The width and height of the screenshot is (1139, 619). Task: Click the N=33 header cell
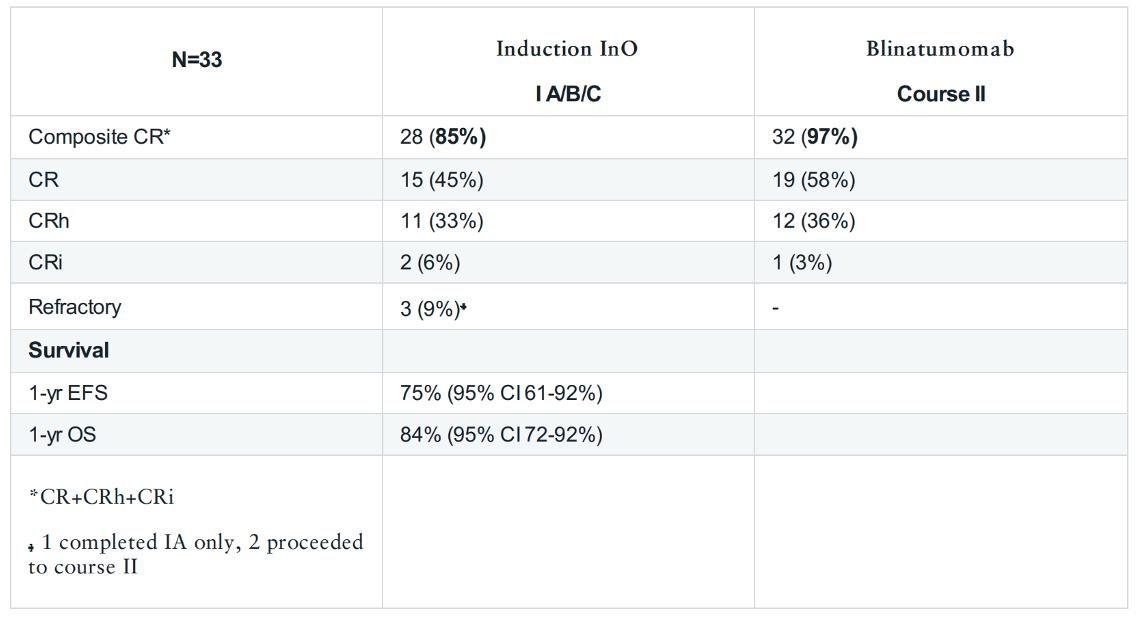(196, 60)
